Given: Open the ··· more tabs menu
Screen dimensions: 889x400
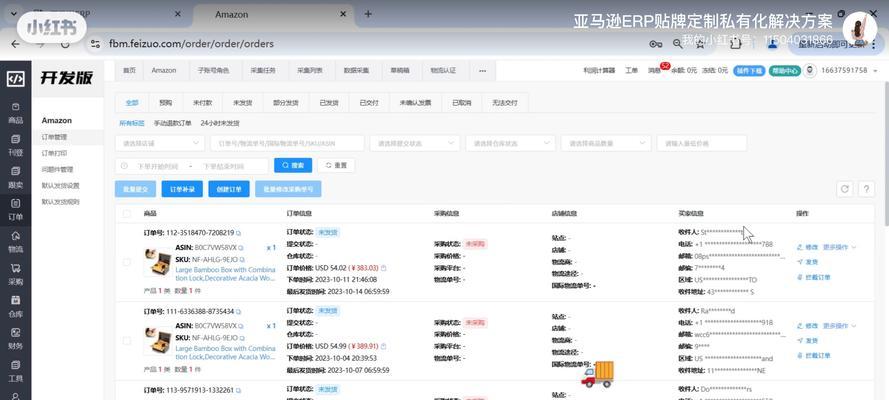Looking at the screenshot, I should (x=482, y=71).
